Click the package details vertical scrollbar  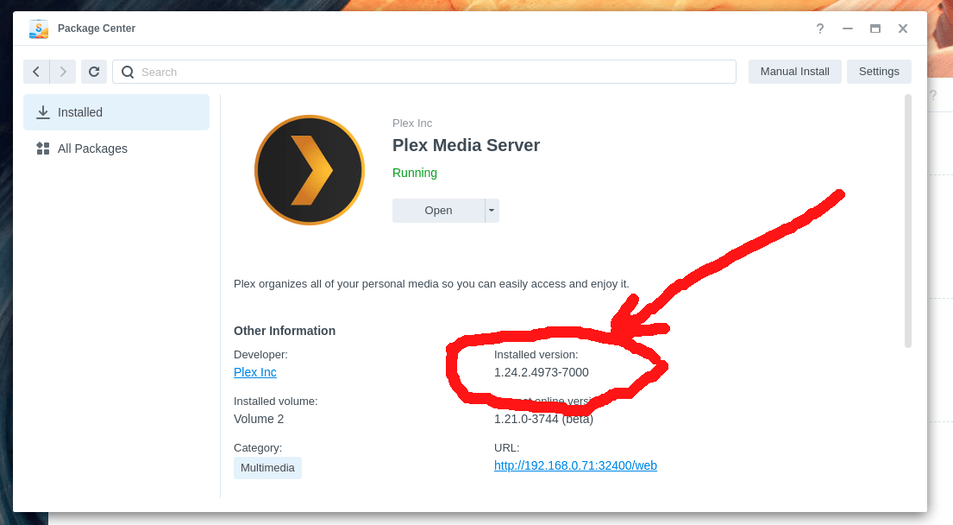tap(908, 221)
